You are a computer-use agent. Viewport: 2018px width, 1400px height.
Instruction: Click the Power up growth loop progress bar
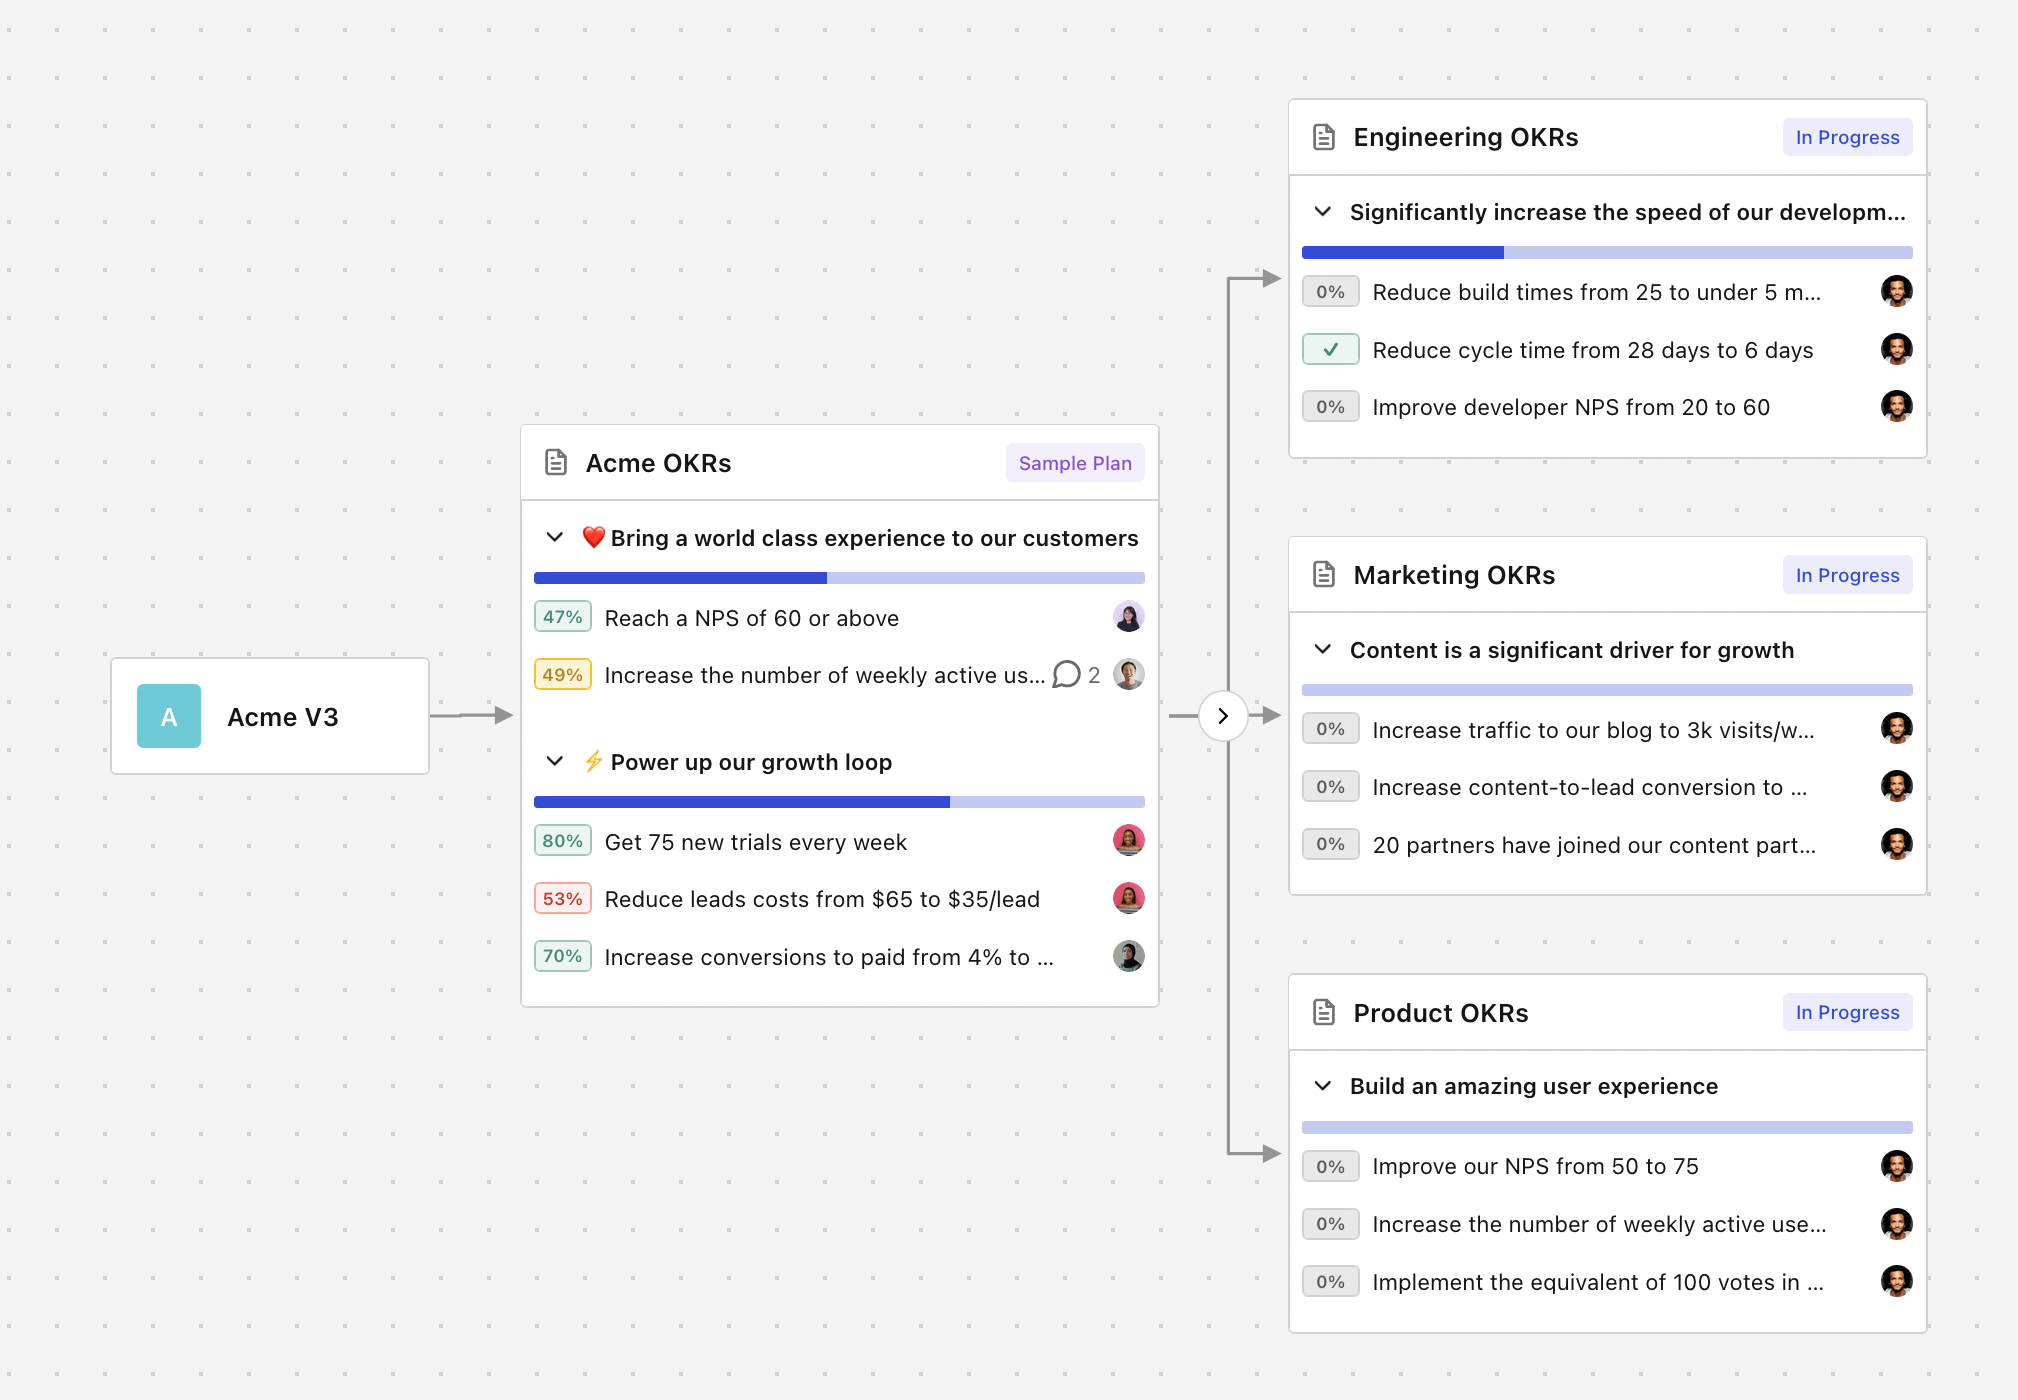point(839,802)
